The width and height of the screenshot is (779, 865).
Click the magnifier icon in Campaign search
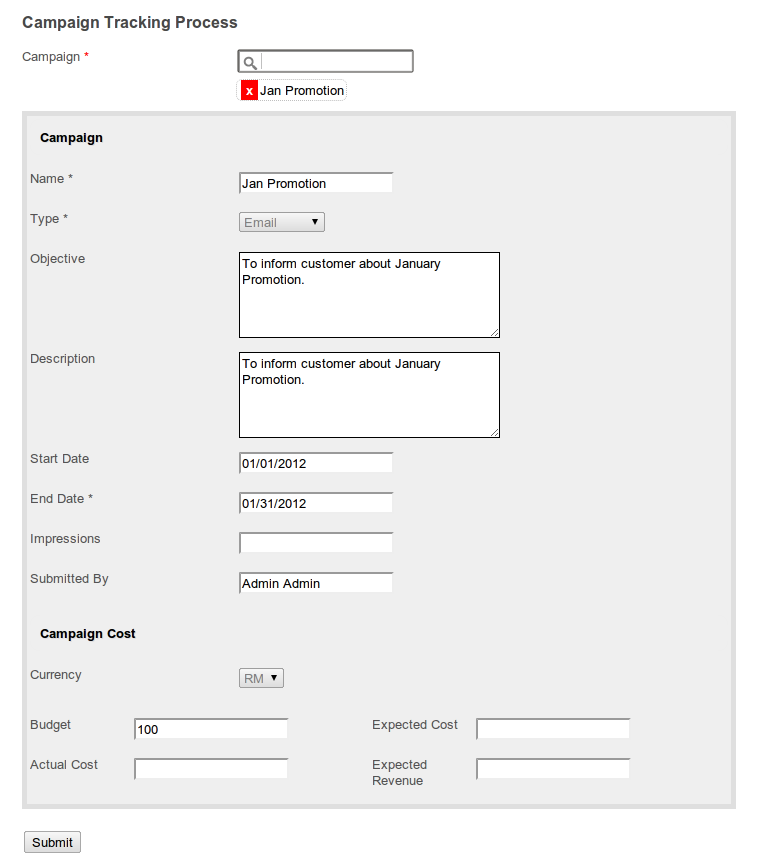[x=250, y=62]
